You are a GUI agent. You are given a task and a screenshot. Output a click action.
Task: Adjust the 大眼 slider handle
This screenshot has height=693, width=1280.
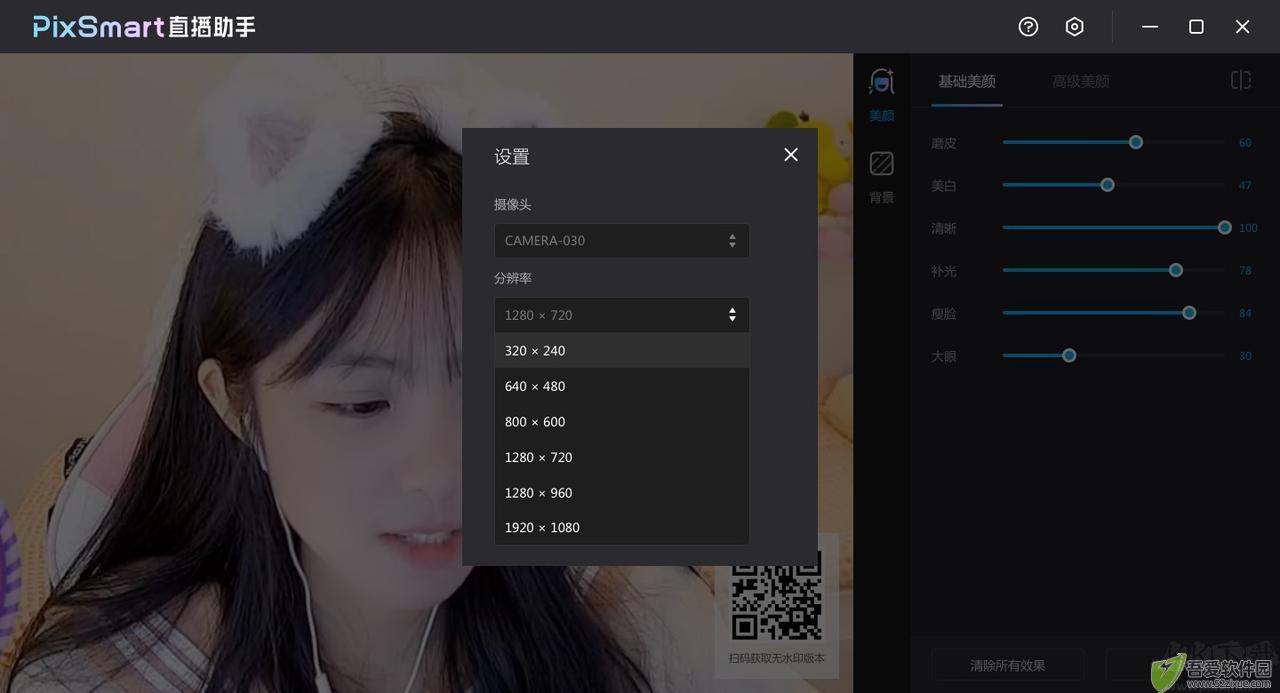pyautogui.click(x=1069, y=356)
